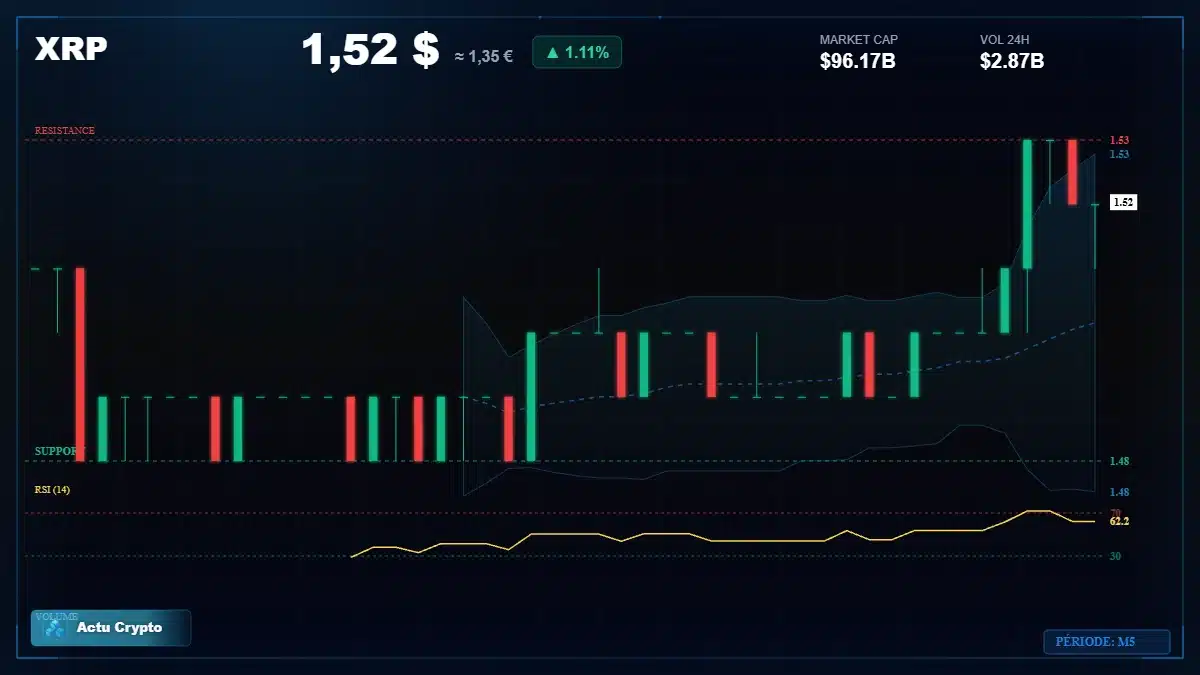
Task: Click the ≈ 1,35 € conversion text
Action: pyautogui.click(x=484, y=56)
